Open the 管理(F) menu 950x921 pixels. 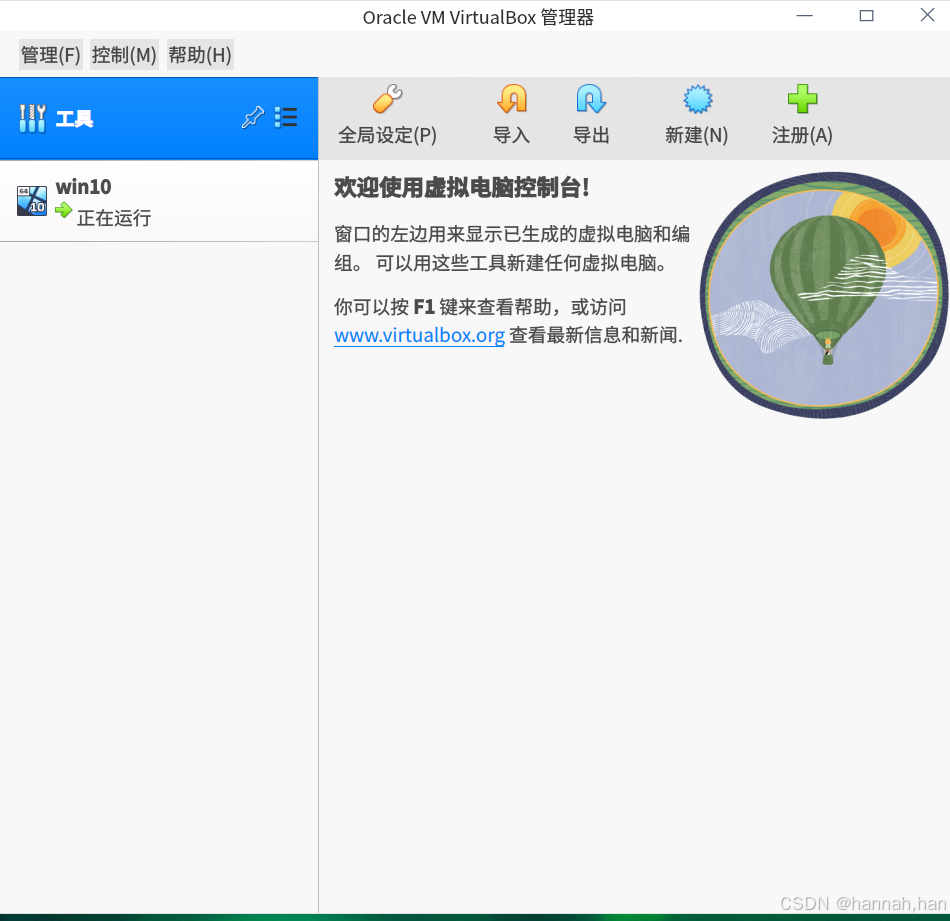(51, 55)
